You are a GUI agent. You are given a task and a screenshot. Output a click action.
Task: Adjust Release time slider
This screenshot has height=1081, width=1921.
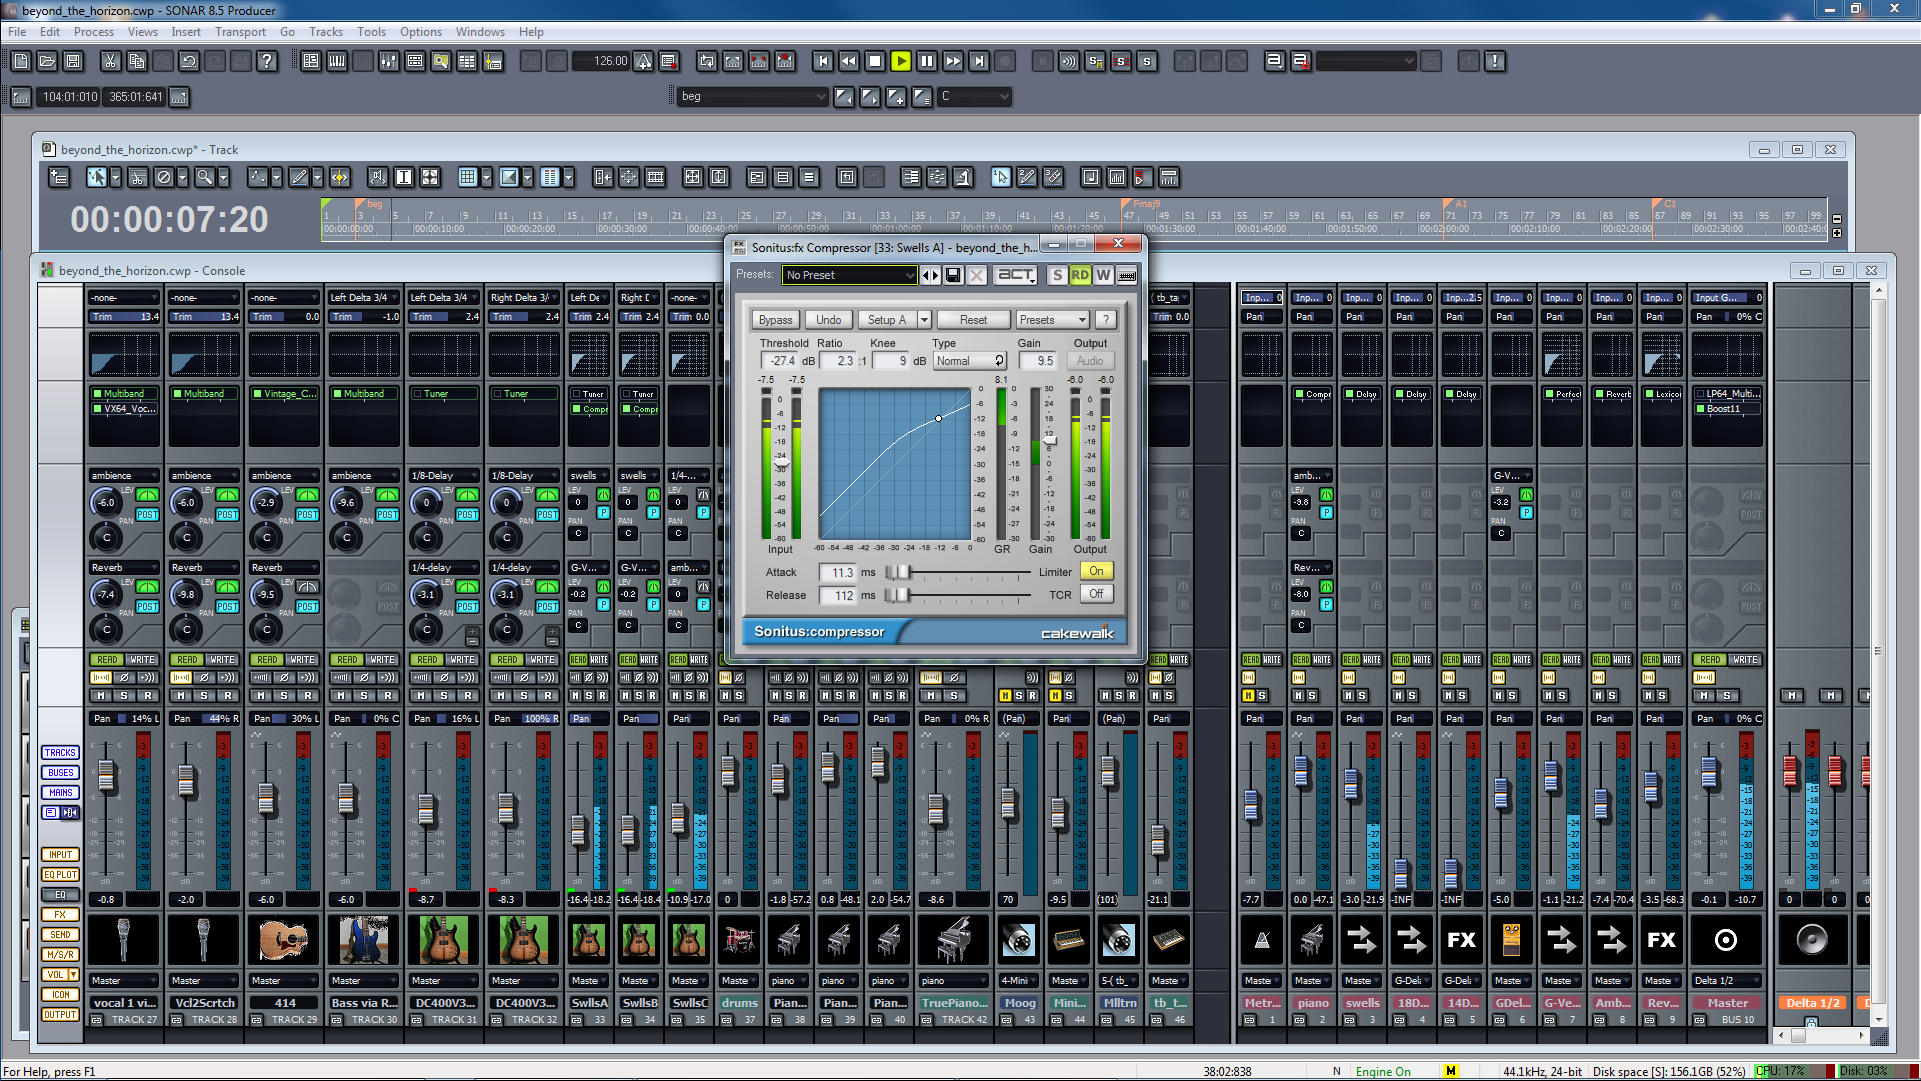(x=896, y=595)
